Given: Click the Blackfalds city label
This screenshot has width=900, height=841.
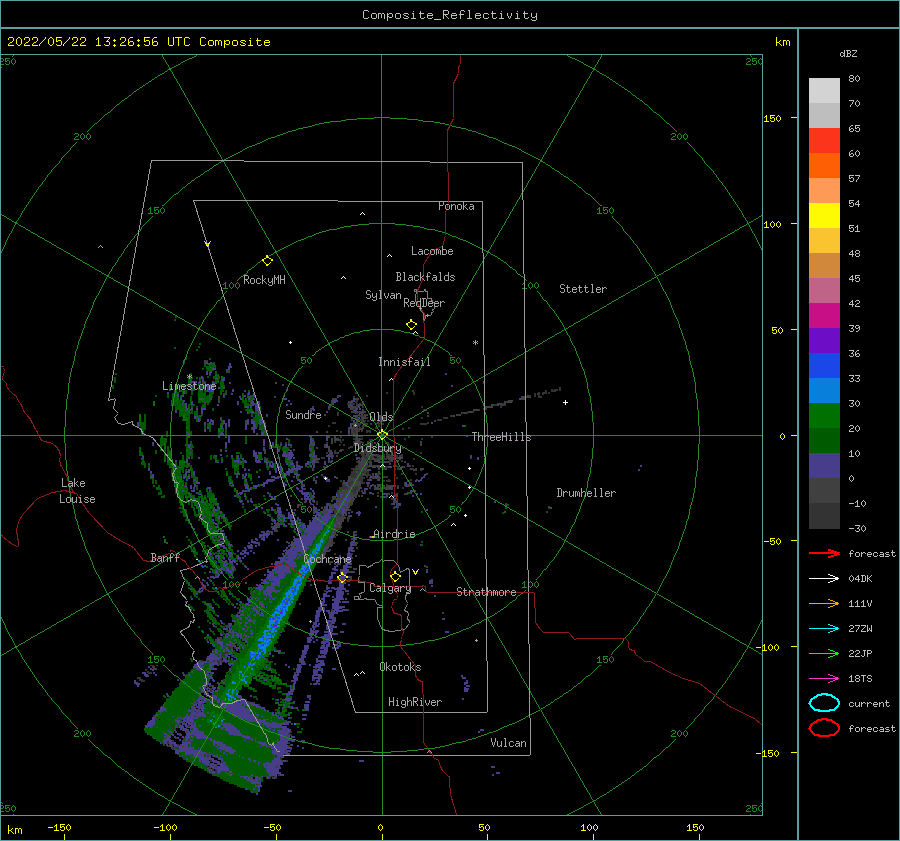Looking at the screenshot, I should [x=425, y=277].
